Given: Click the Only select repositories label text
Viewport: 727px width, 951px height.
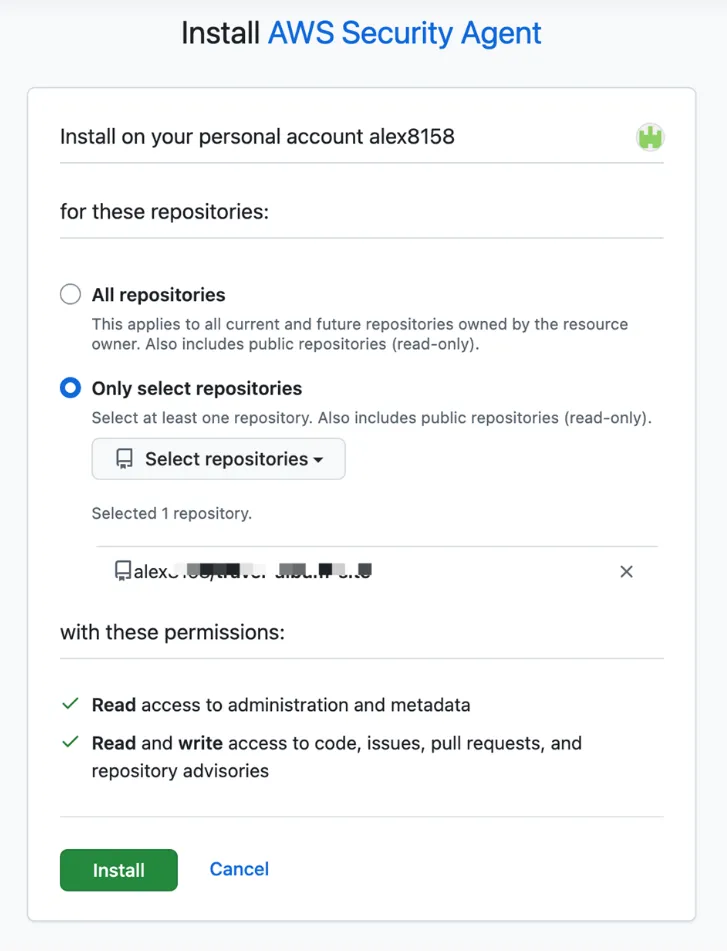Looking at the screenshot, I should pos(197,388).
